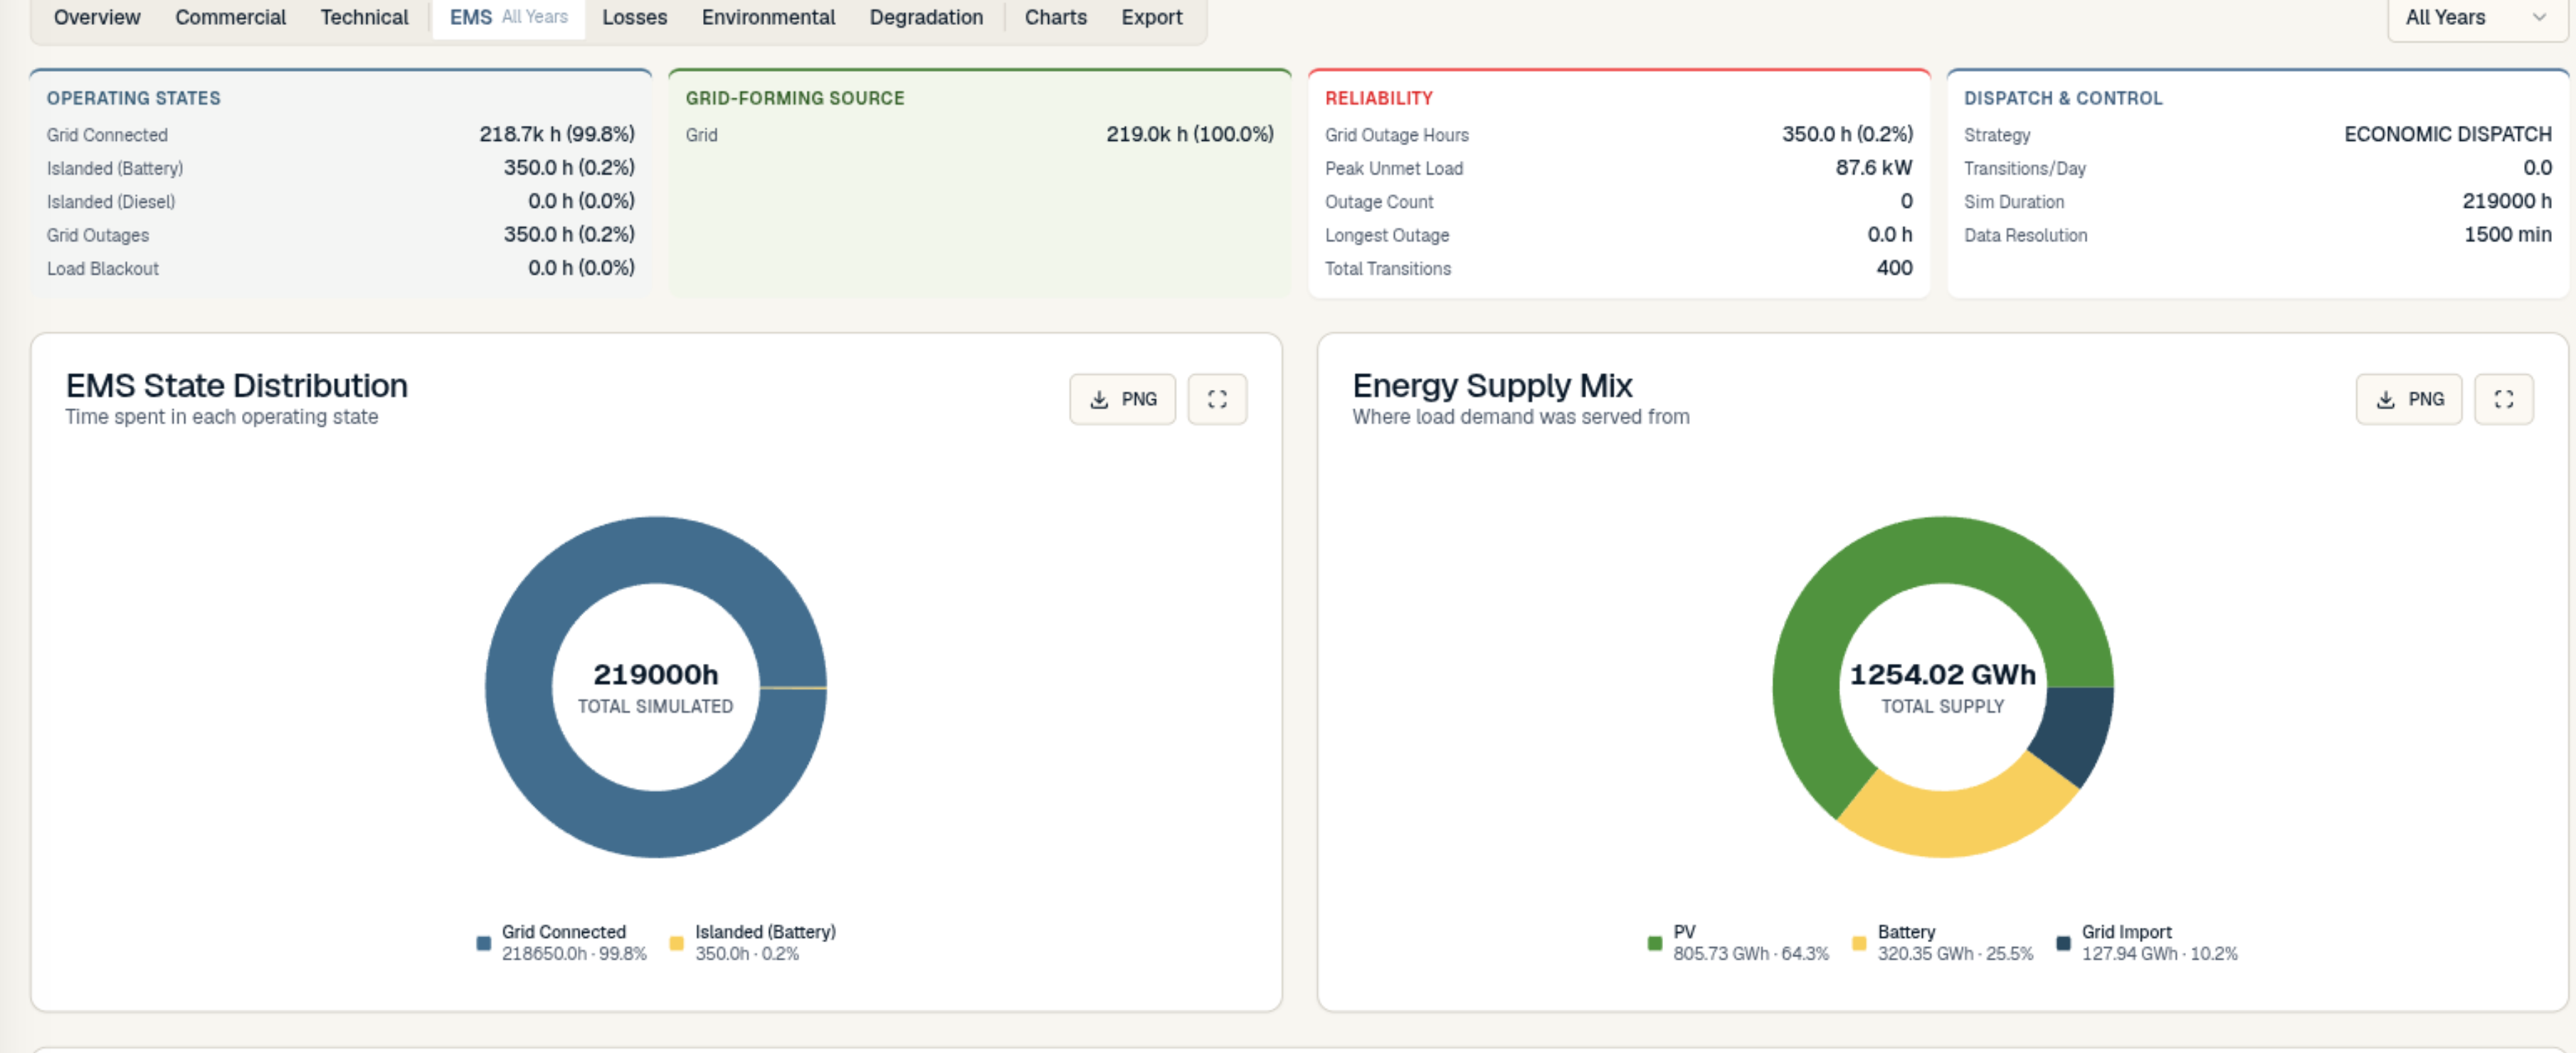This screenshot has height=1053, width=2576.
Task: Click the RELIABILITY card heading
Action: 1378,98
